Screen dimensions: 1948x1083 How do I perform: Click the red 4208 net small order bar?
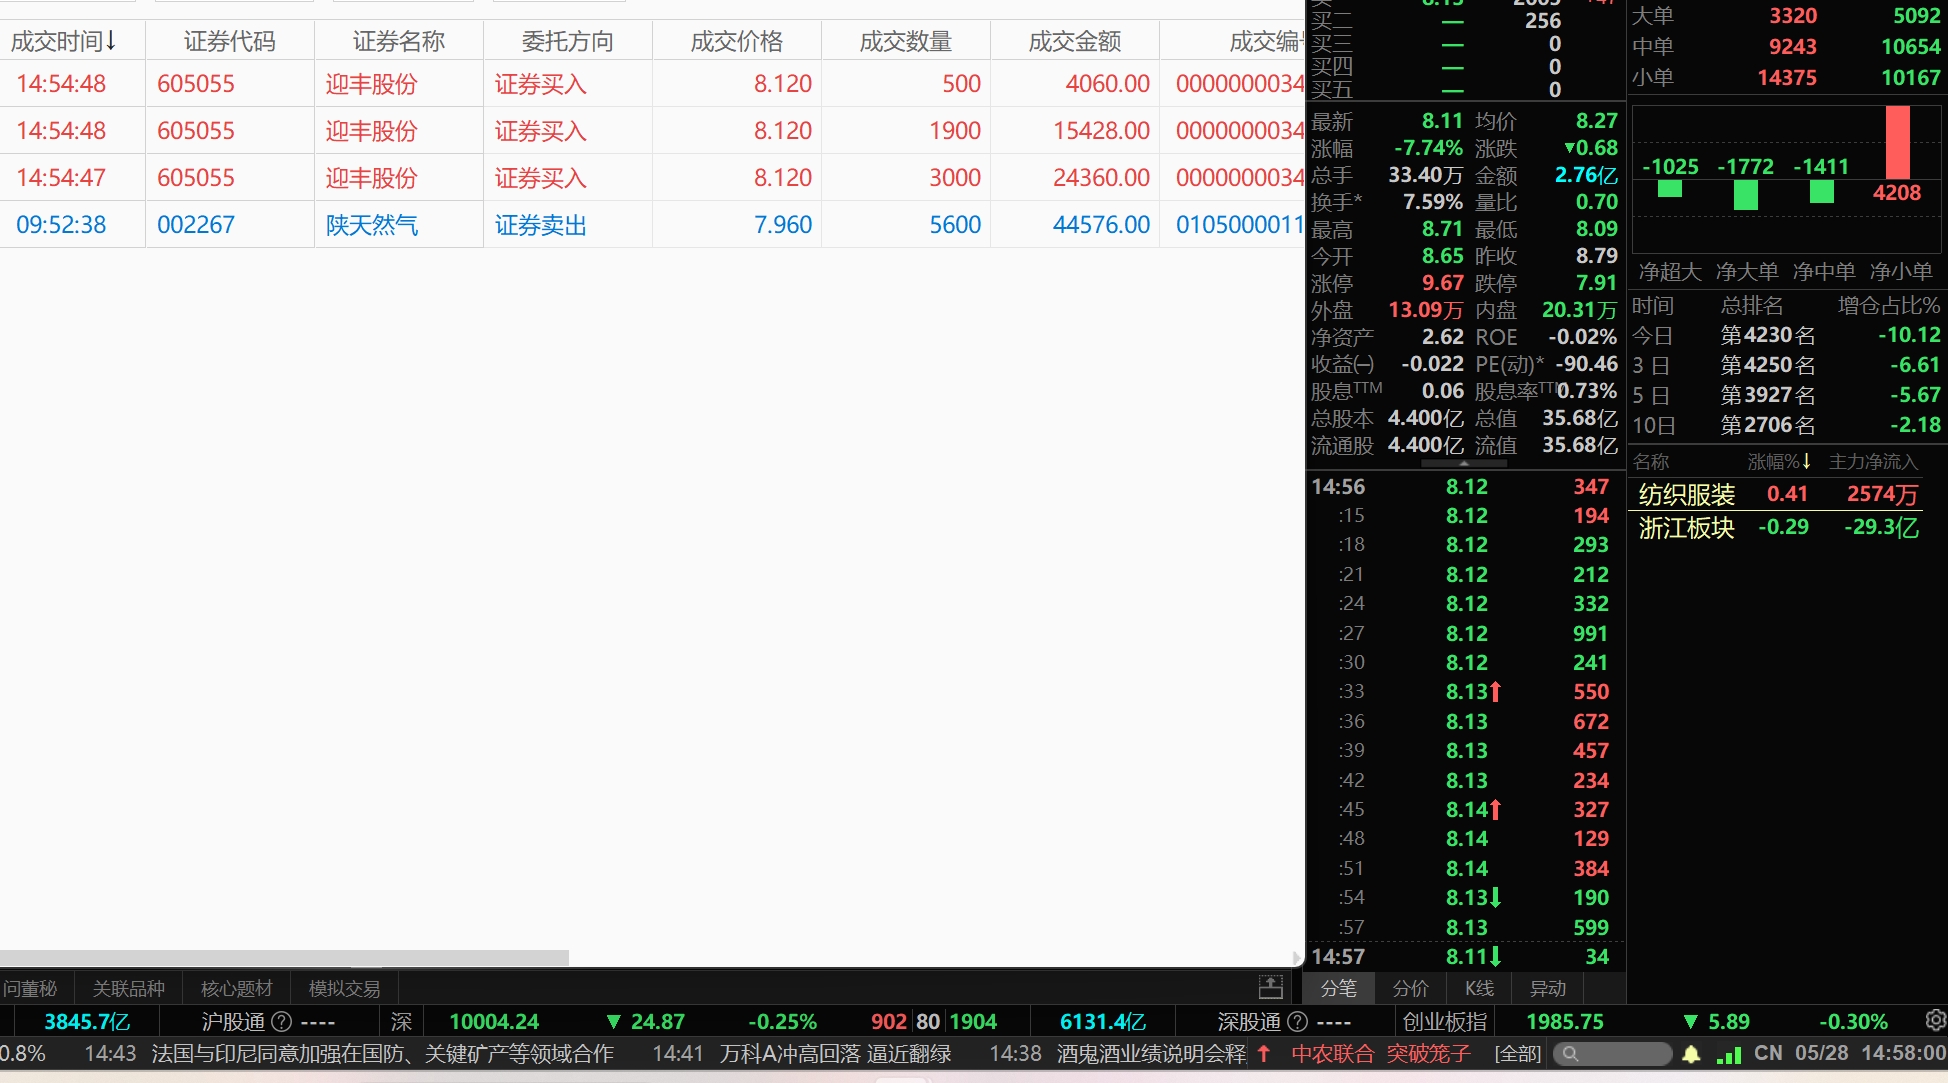point(1897,143)
